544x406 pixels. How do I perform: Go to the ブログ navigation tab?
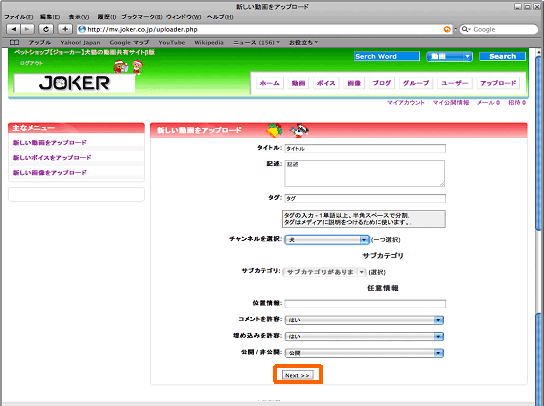[382, 83]
